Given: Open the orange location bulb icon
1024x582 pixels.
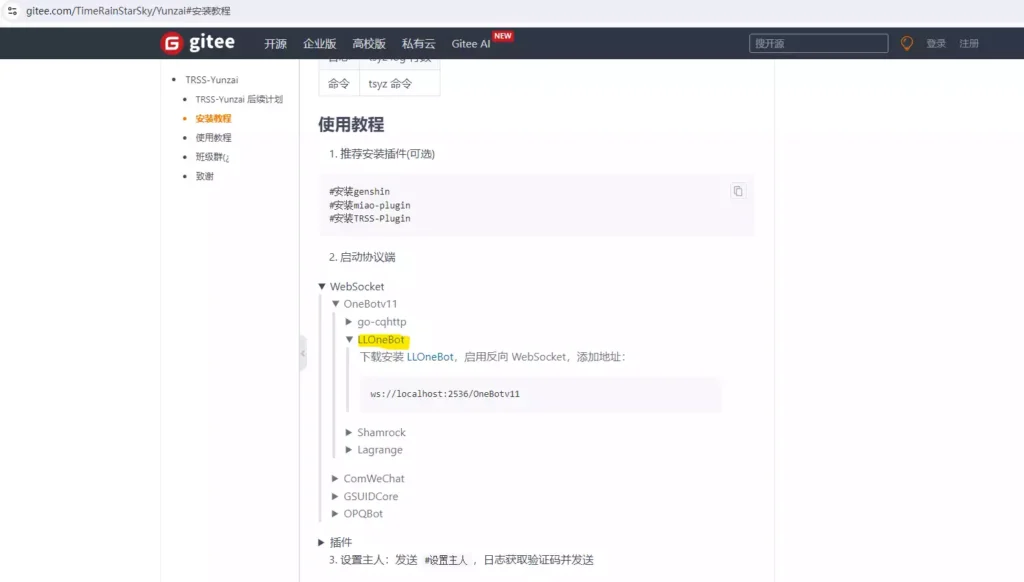Looking at the screenshot, I should point(906,43).
